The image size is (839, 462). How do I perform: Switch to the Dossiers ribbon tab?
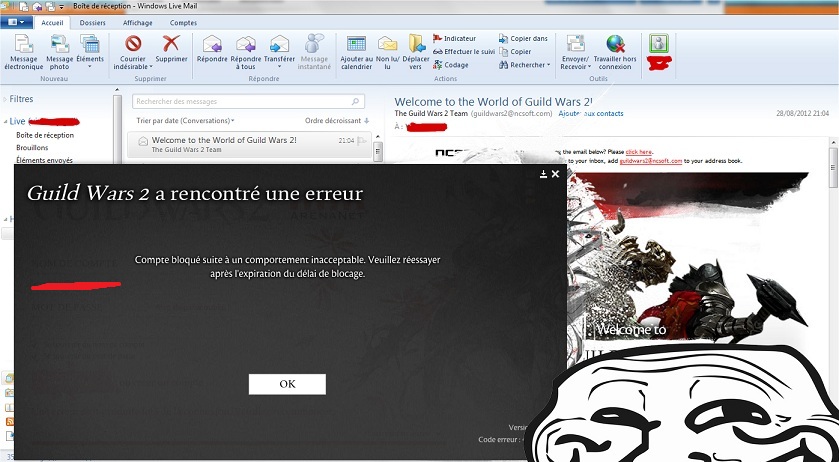[x=92, y=21]
